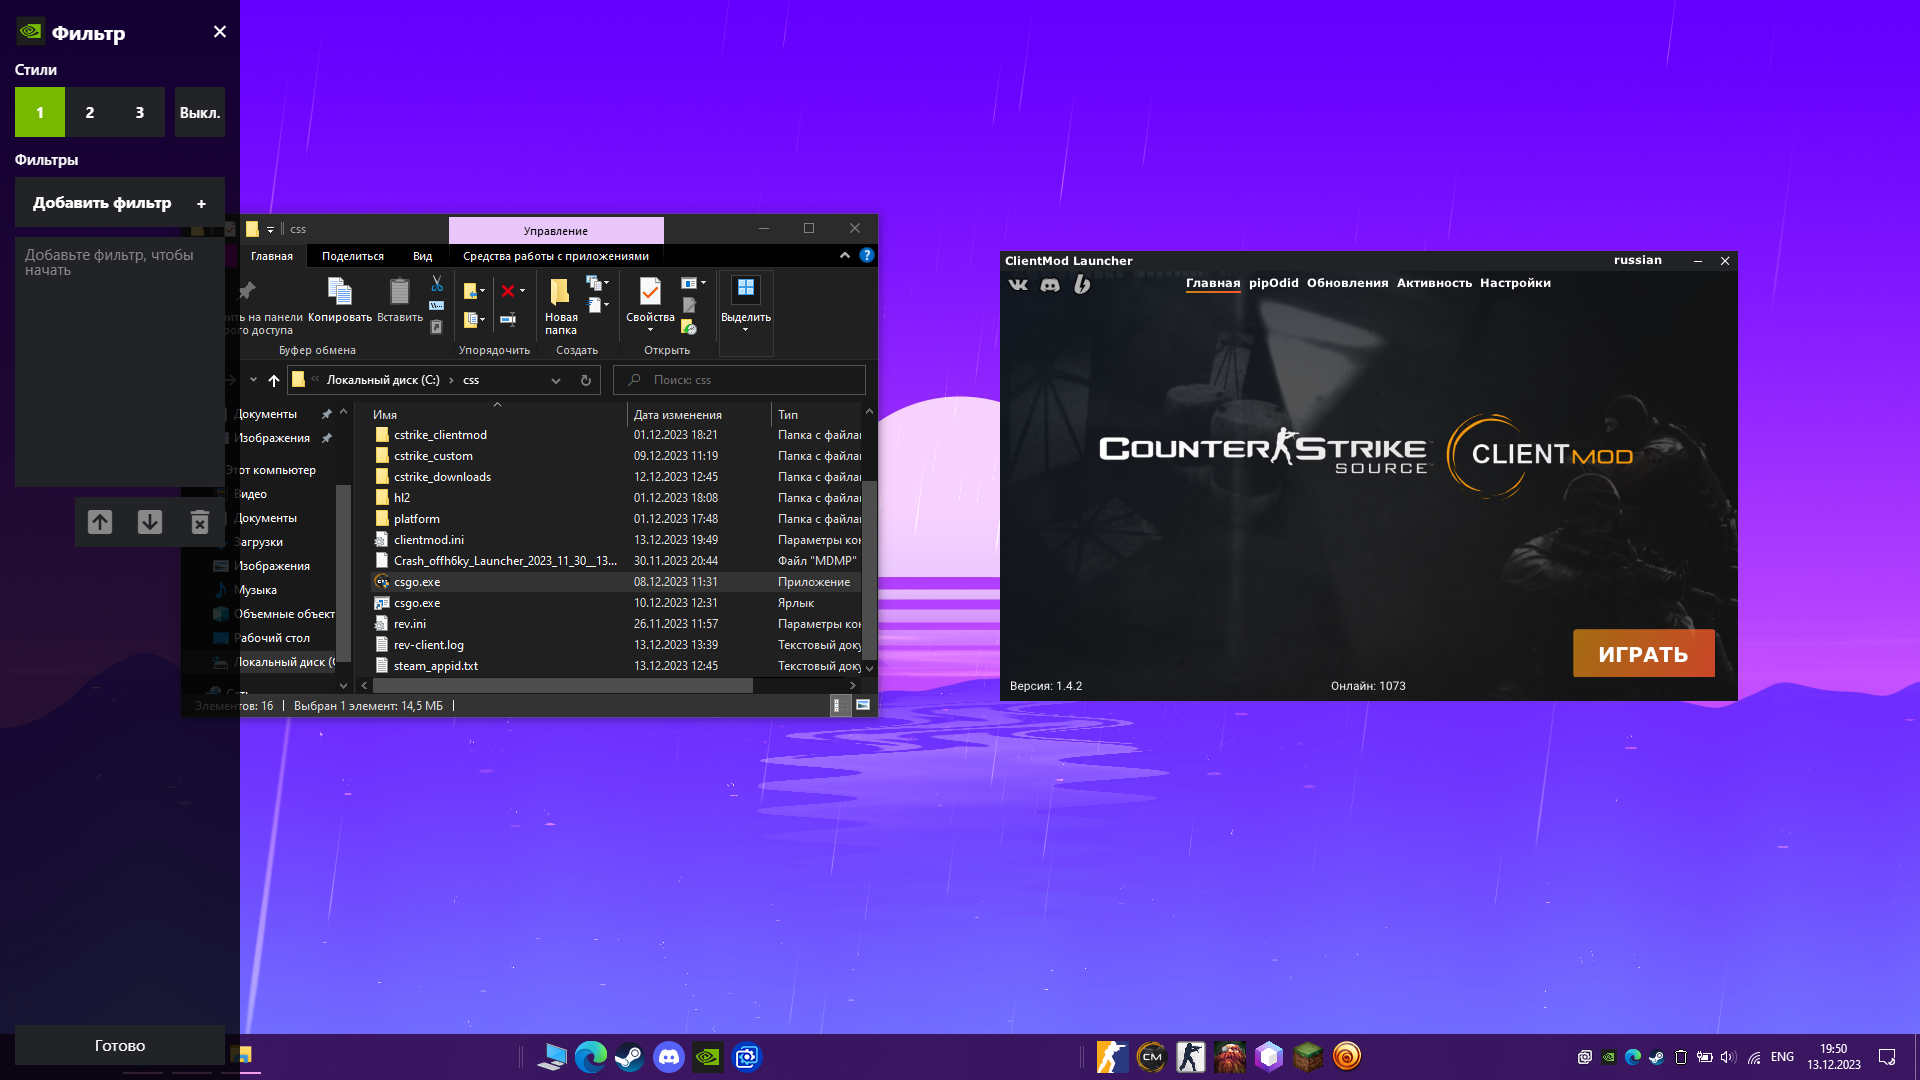Open the Move to dropdown
This screenshot has width=1920, height=1080.
tap(475, 291)
